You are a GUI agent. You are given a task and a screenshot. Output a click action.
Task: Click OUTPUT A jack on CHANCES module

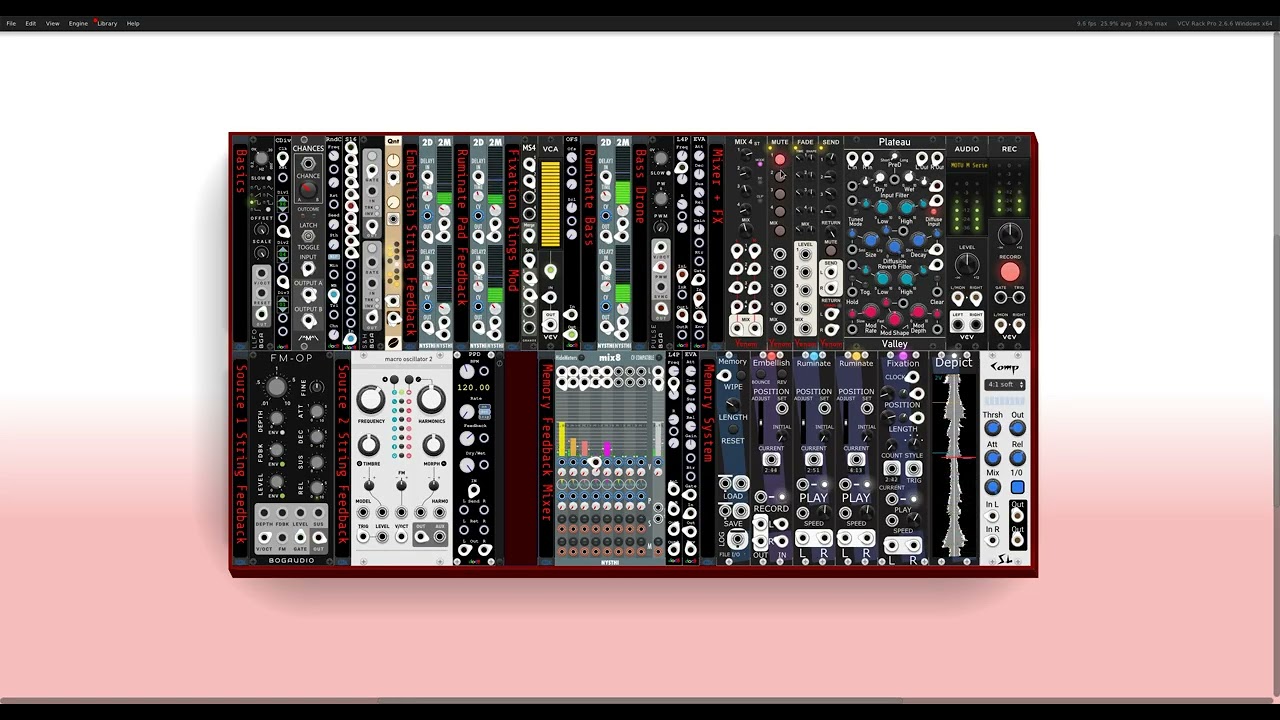click(308, 294)
